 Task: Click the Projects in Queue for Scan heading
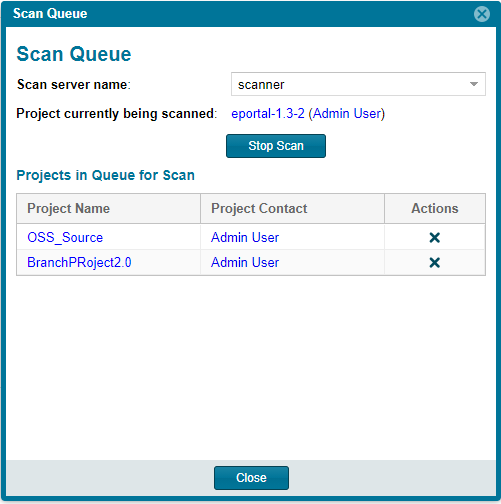click(105, 175)
